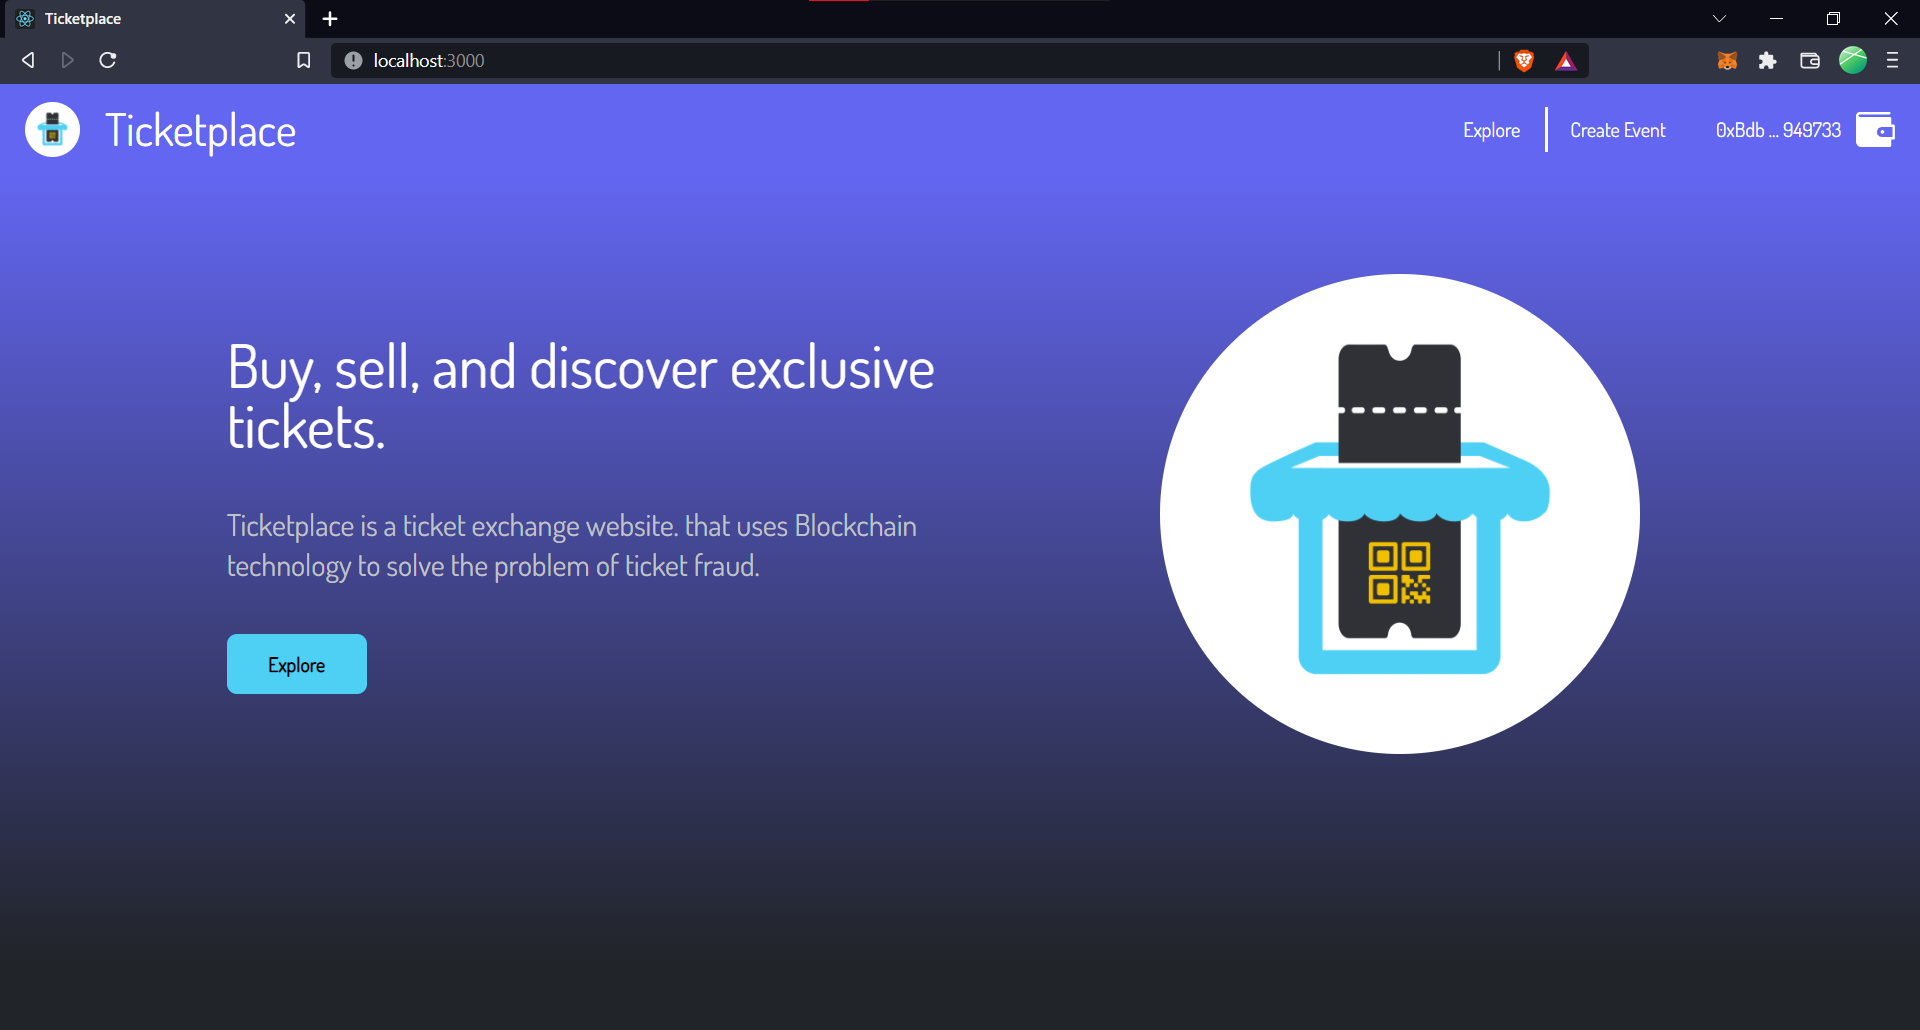Open the Brave Wallet toolbar icon
This screenshot has height=1030, width=1920.
pyautogui.click(x=1810, y=61)
